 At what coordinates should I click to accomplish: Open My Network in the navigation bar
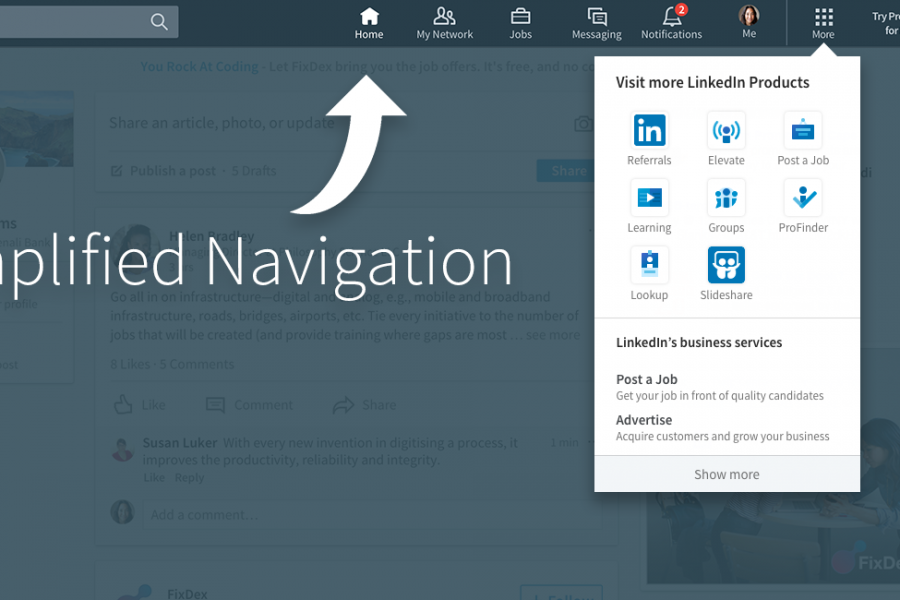445,24
